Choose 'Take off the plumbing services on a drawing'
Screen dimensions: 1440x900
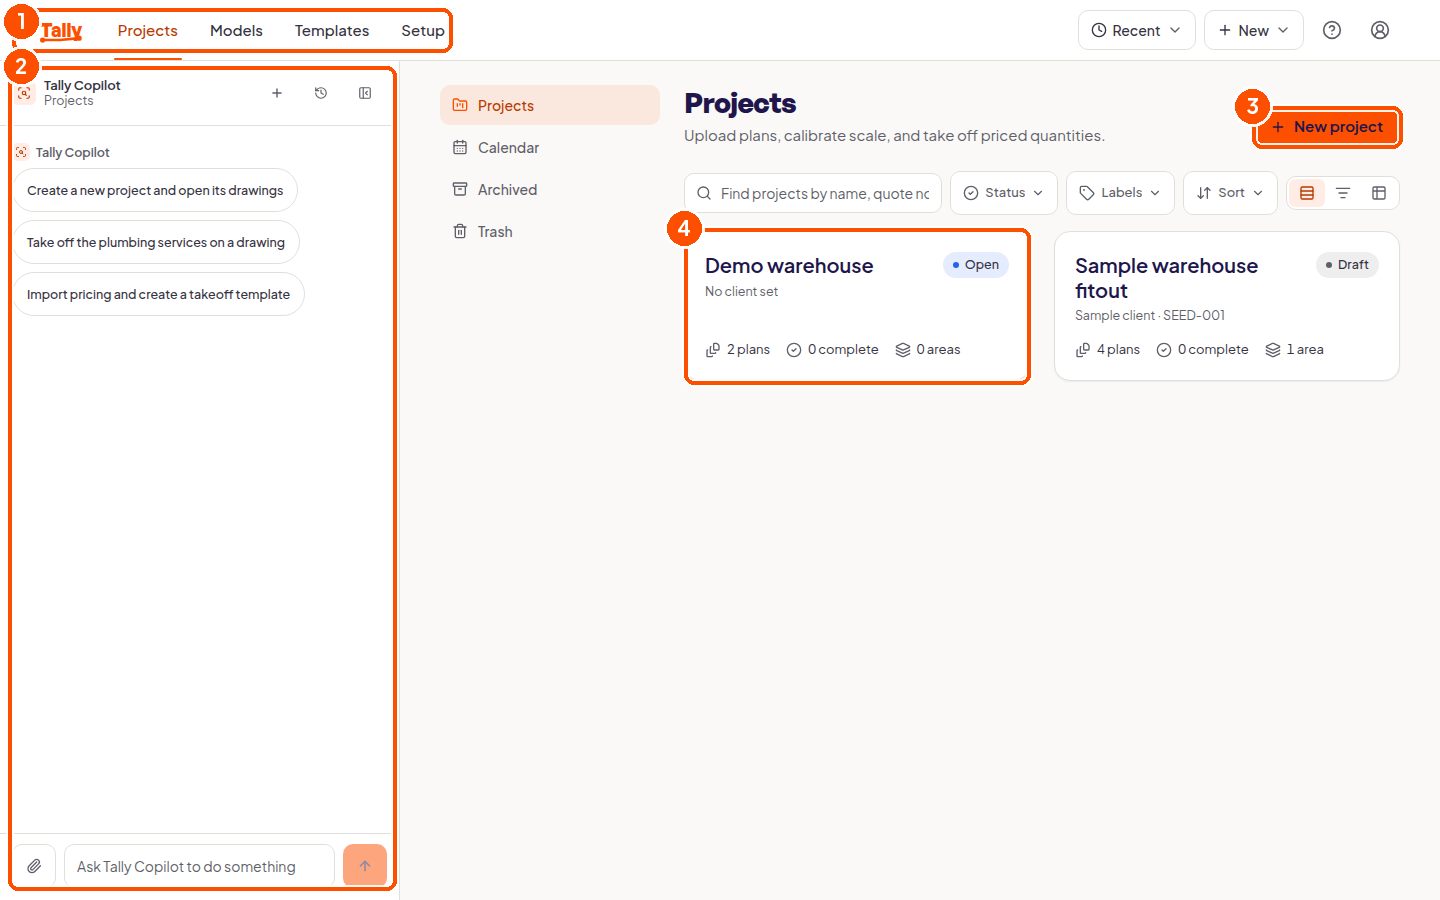click(156, 242)
